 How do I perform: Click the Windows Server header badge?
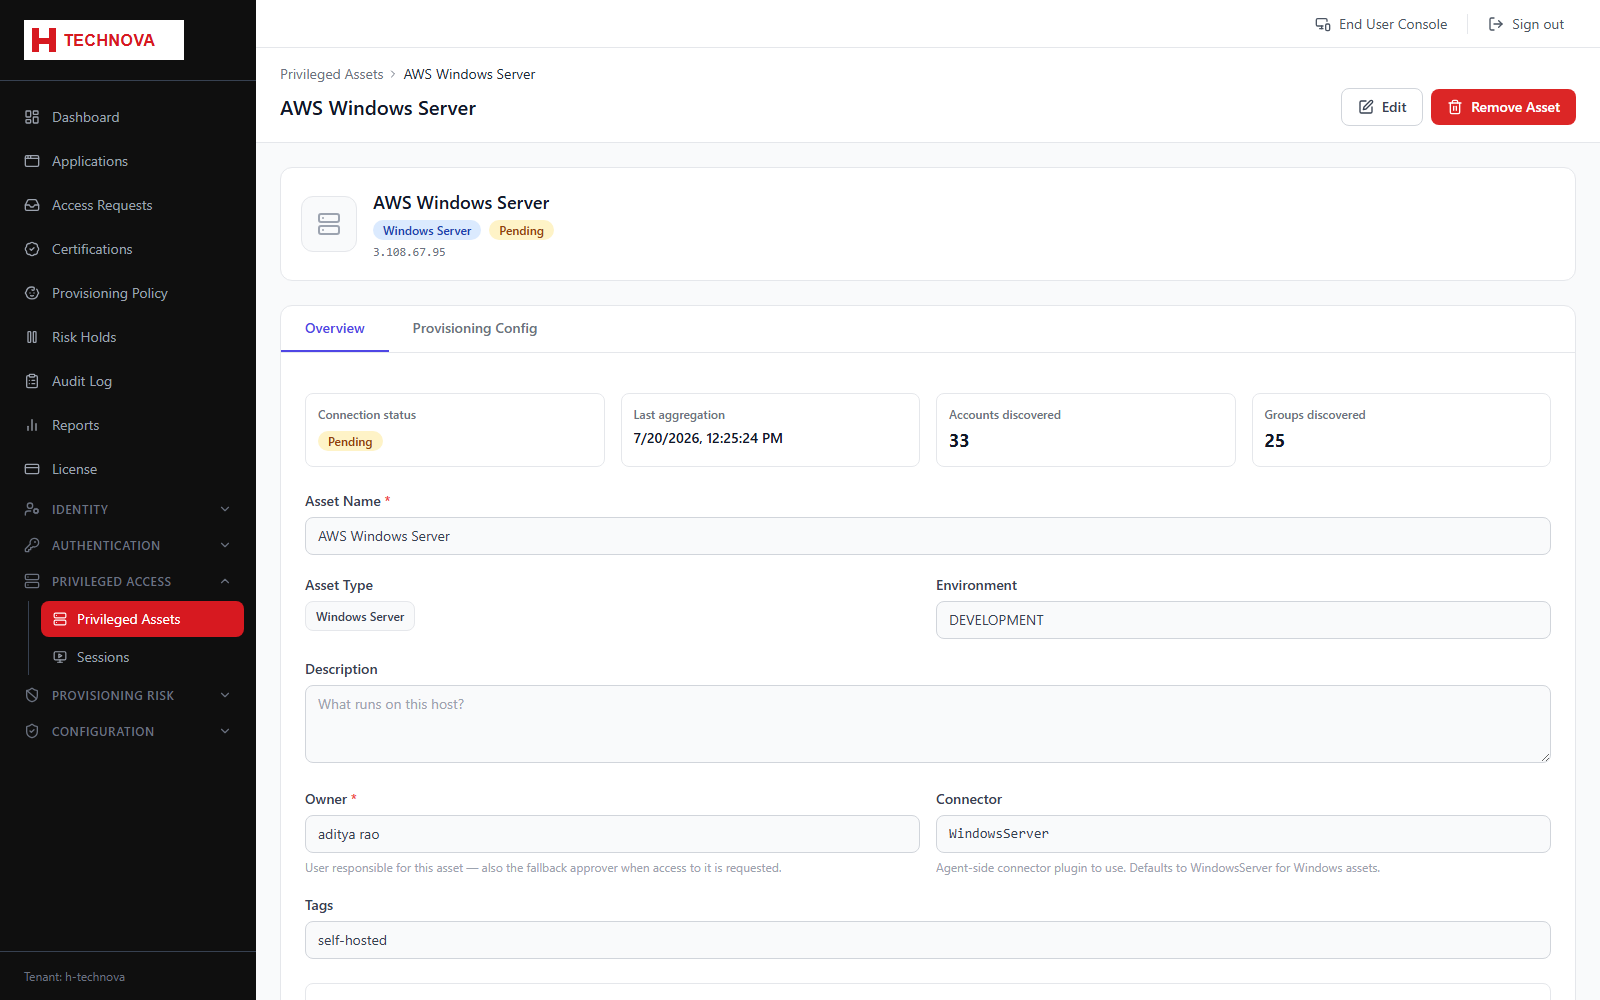tap(427, 231)
